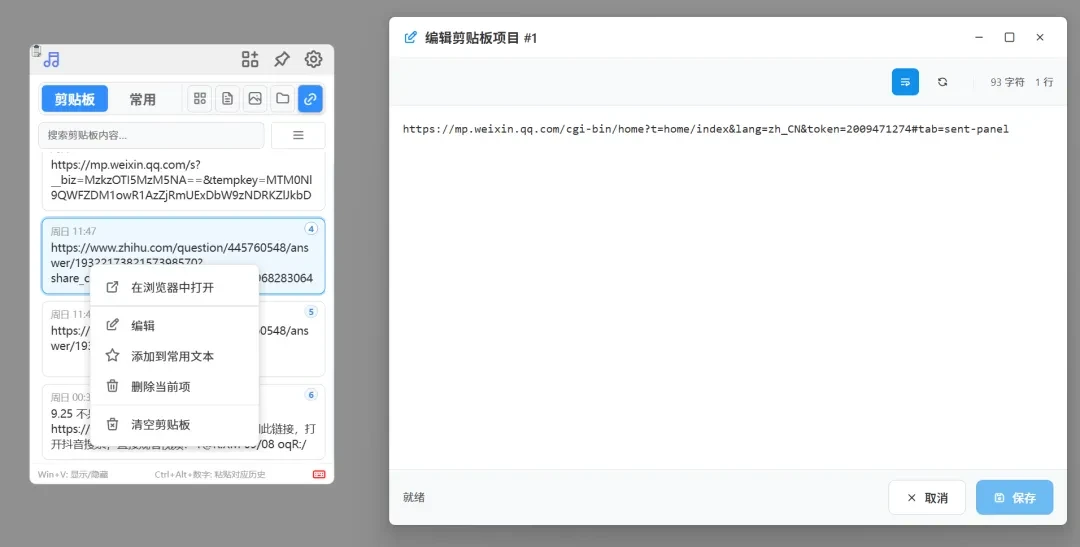Screen dimensions: 1080x547
Task: Close the editor window
Action: (x=1040, y=37)
